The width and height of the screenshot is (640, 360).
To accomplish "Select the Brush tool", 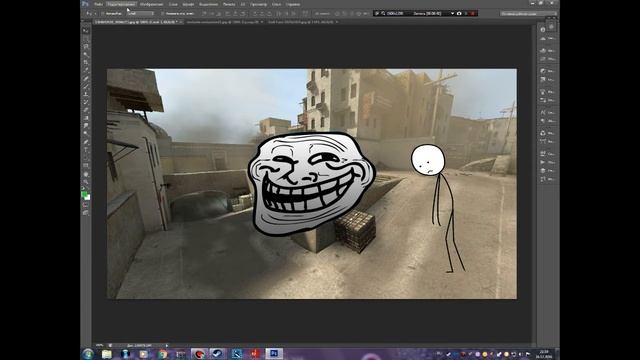I will point(86,86).
